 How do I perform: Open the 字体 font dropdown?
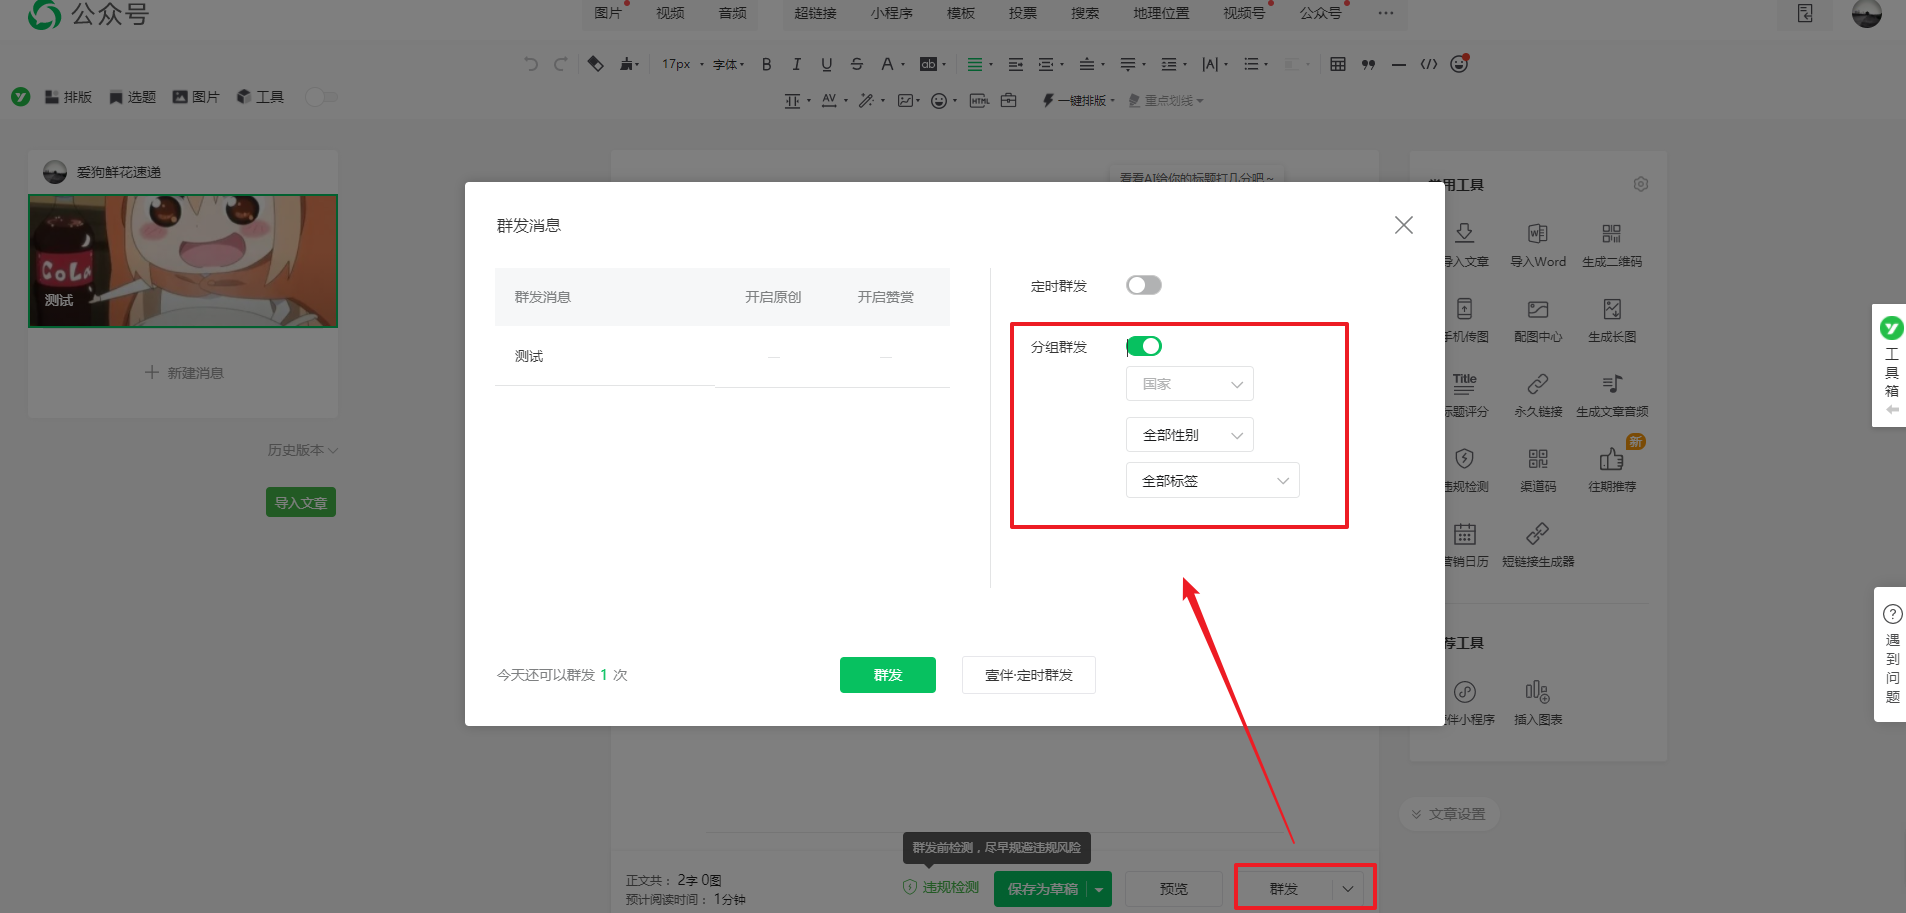point(728,64)
